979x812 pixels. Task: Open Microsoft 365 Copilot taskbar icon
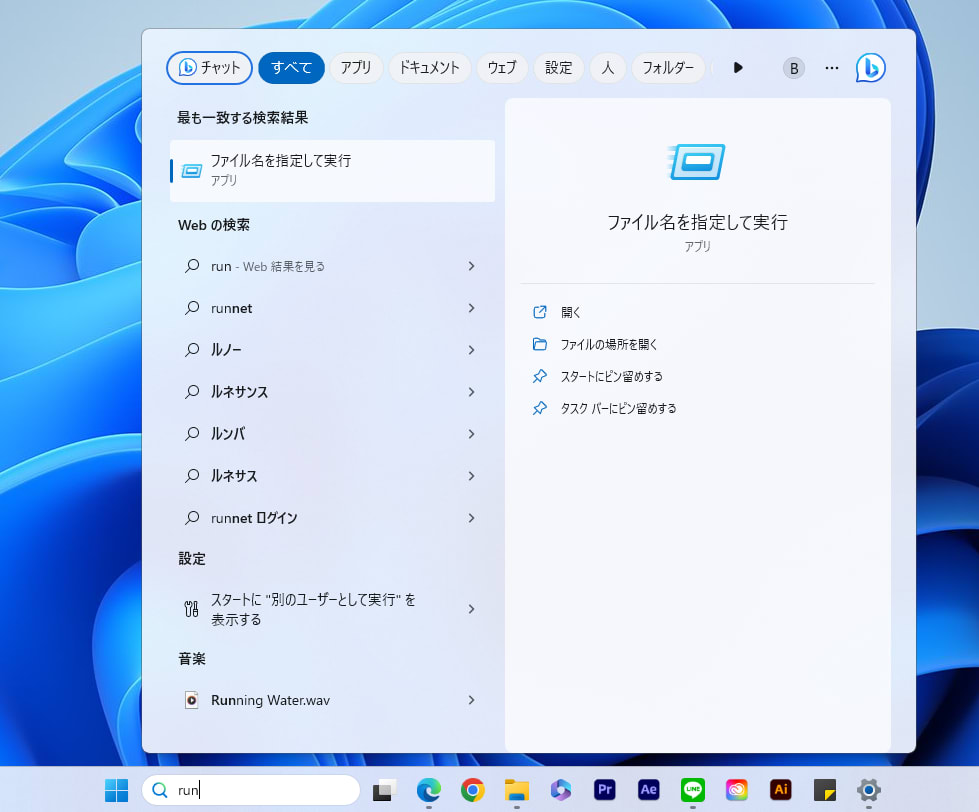tap(561, 790)
